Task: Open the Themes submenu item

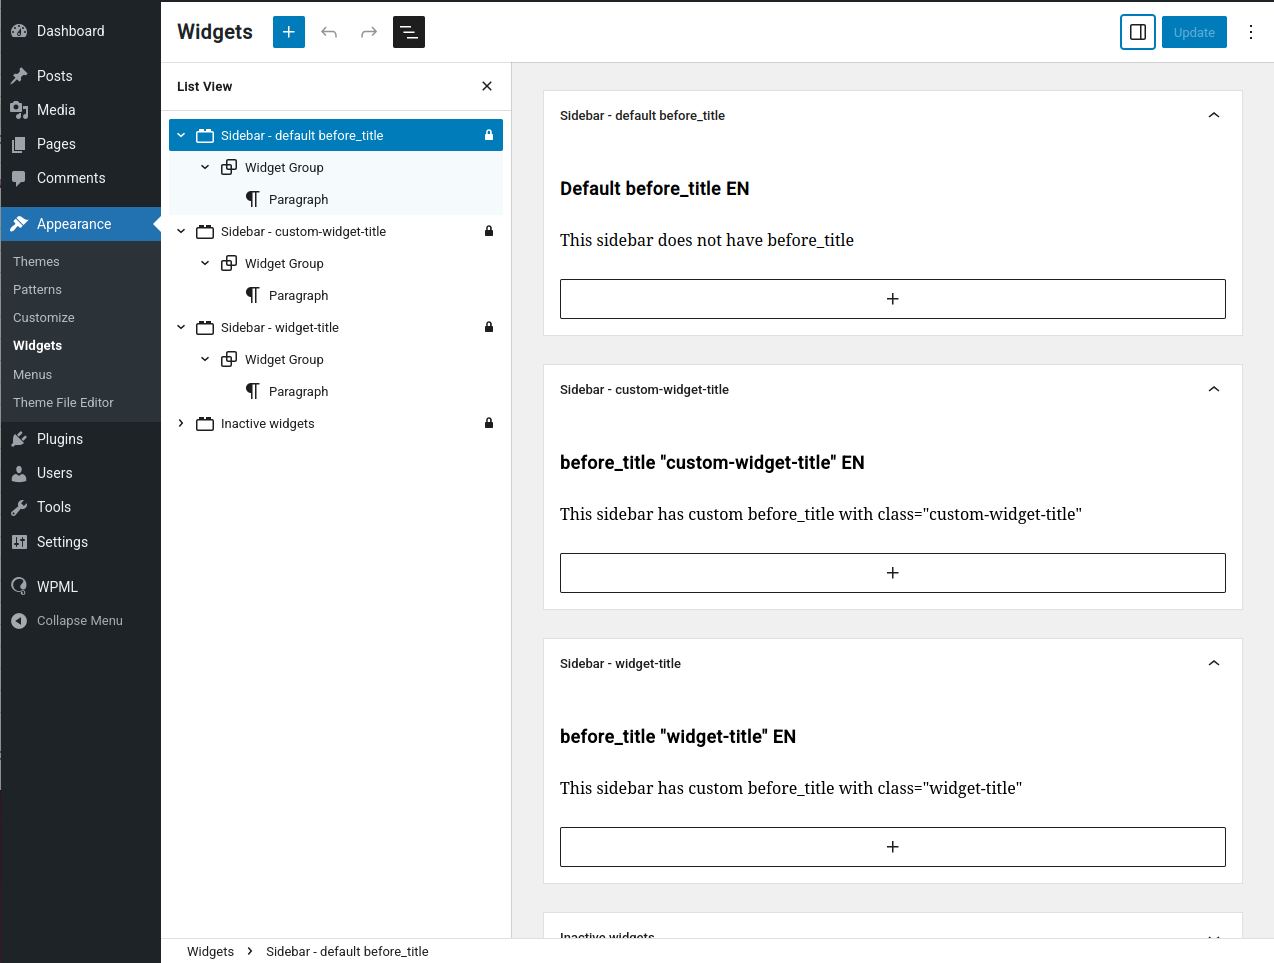Action: (36, 261)
